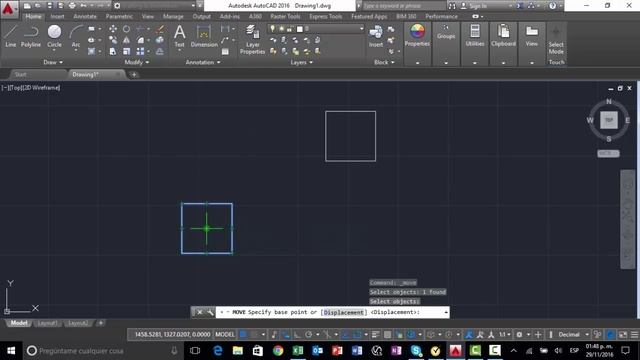Select the Dimension tool
640x360 pixels.
click(x=204, y=36)
